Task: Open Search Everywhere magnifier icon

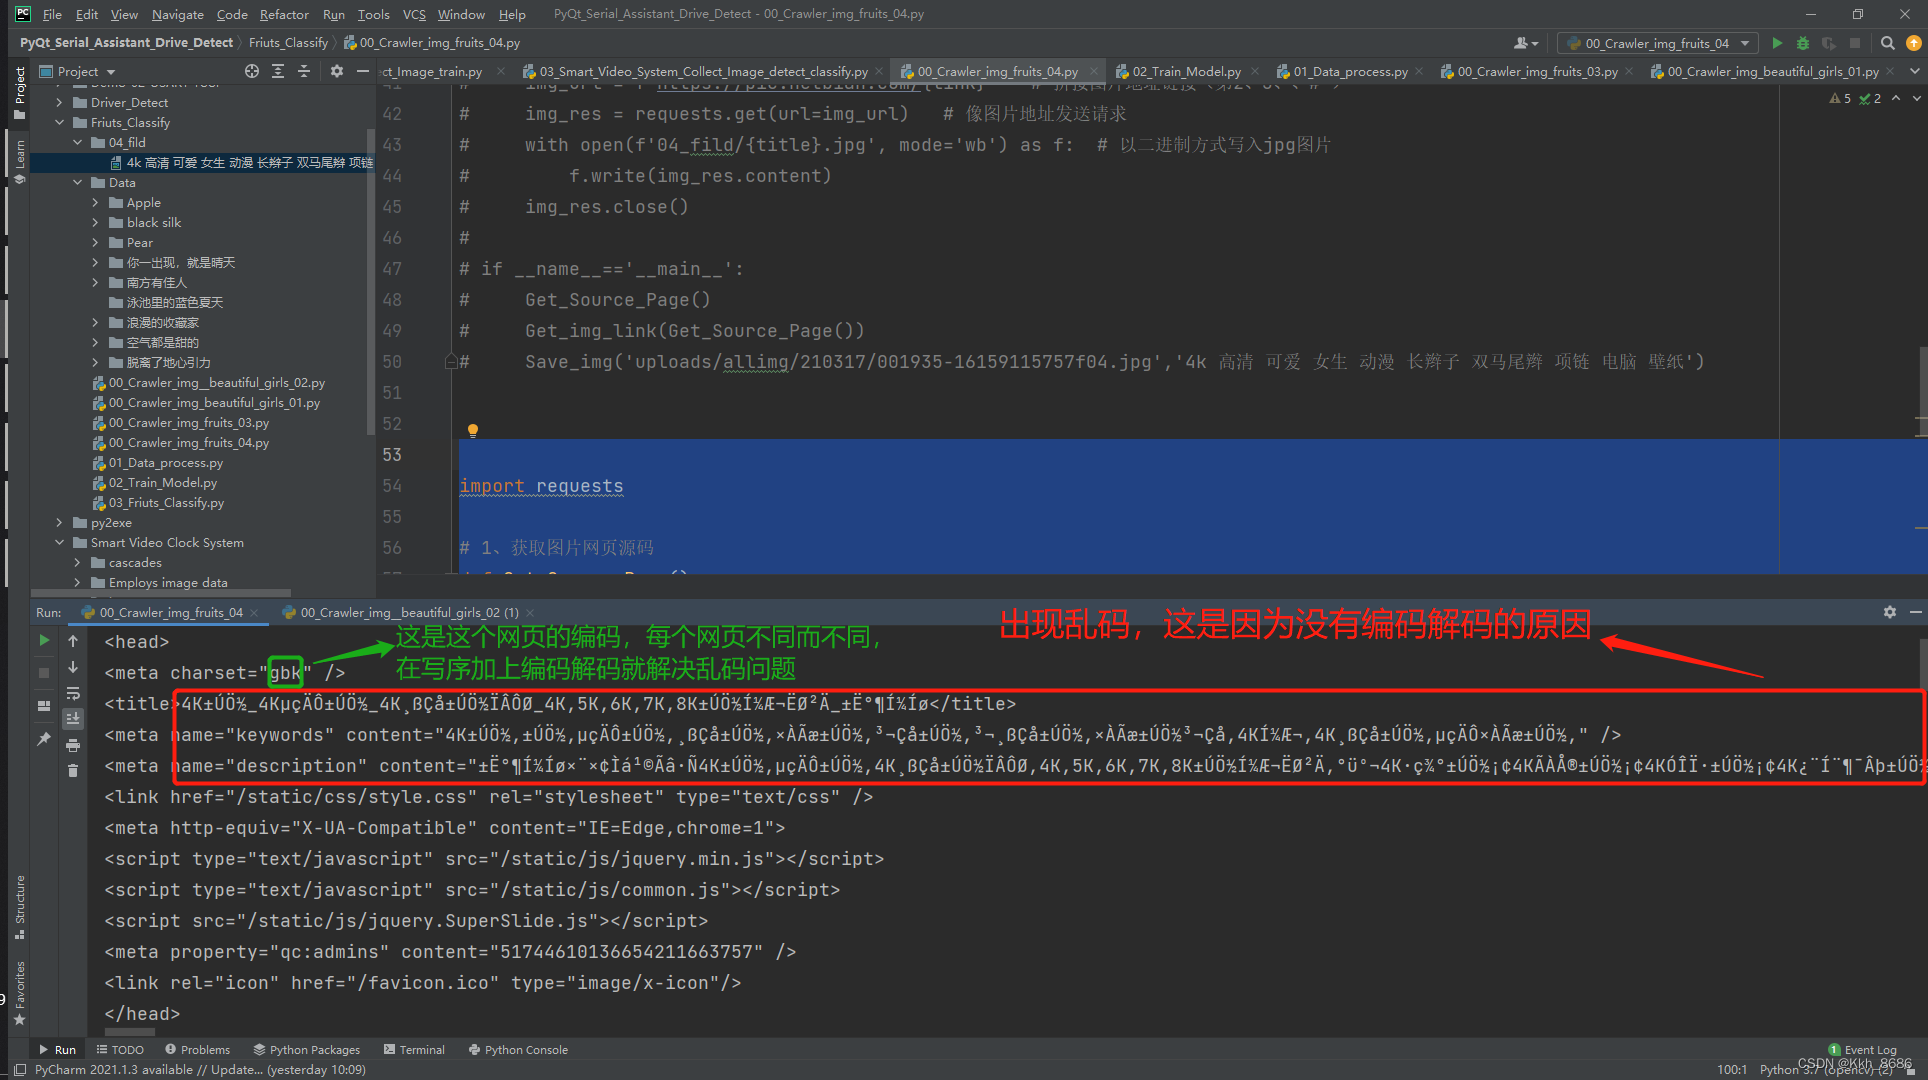Action: pos(1887,43)
